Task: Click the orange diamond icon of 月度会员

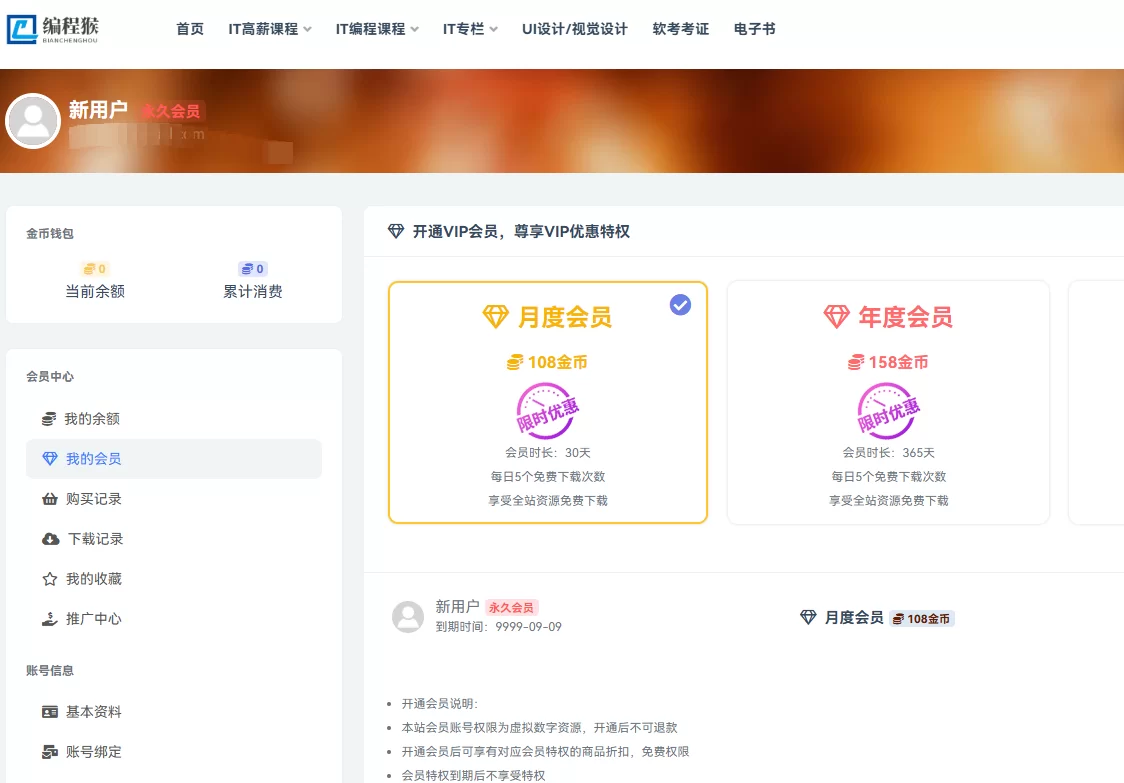Action: point(495,316)
